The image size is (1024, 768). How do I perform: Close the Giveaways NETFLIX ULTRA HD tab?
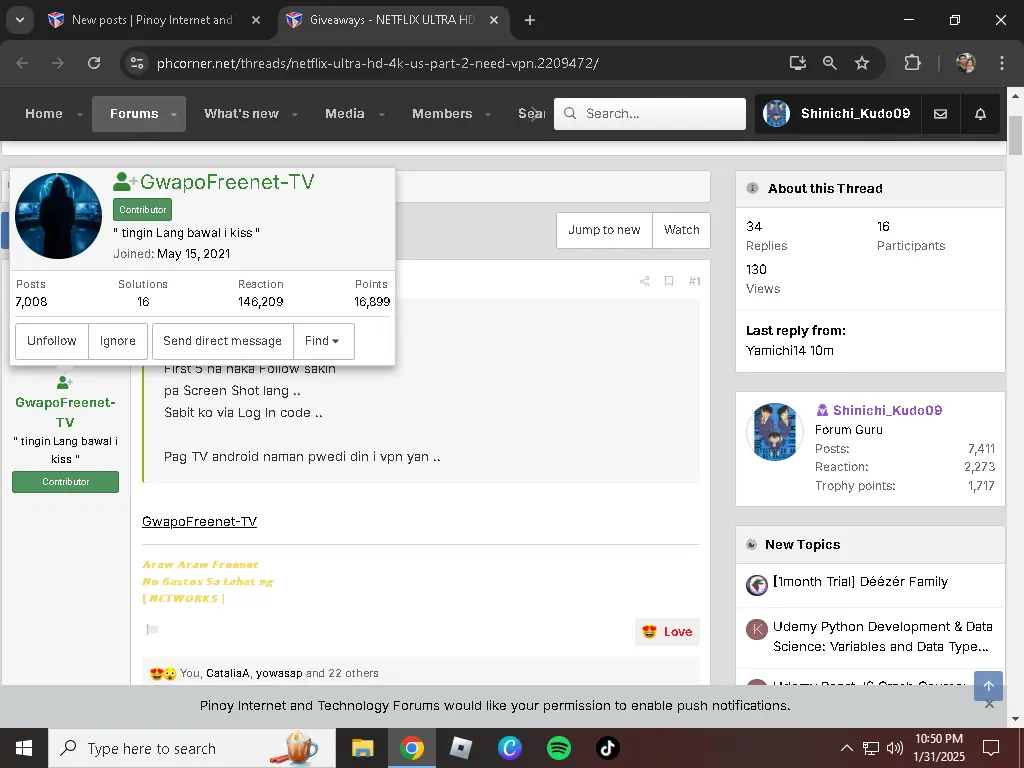[494, 20]
